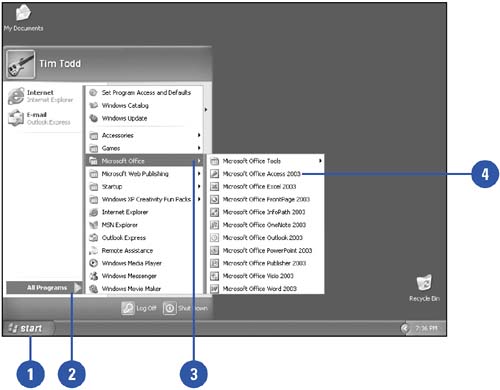The width and height of the screenshot is (500, 390).
Task: Click the Startup folder icon
Action: tap(94, 186)
